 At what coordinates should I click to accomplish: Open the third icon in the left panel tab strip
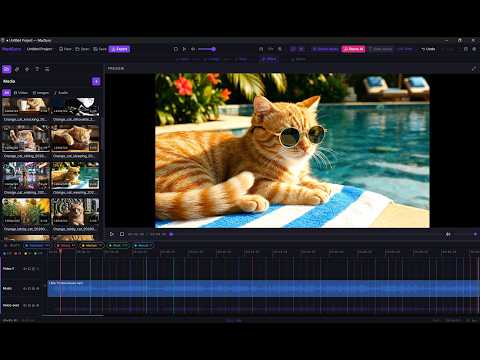tap(27, 69)
